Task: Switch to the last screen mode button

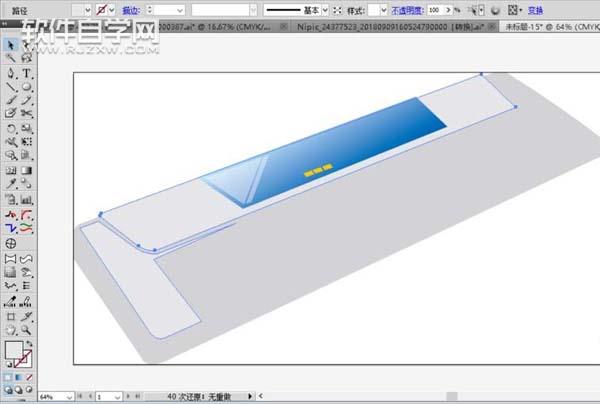Action: (x=29, y=390)
